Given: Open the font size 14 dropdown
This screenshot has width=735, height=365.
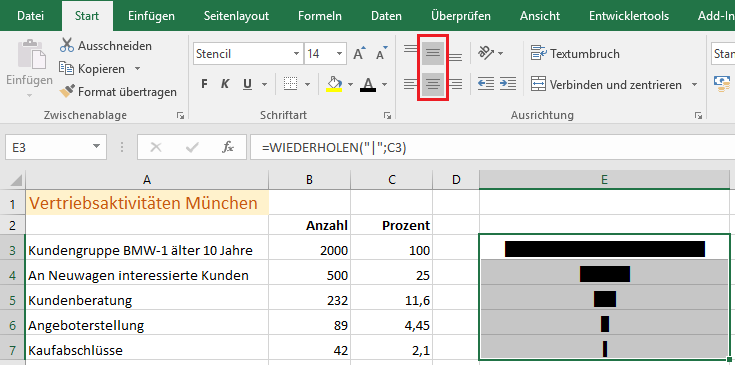Looking at the screenshot, I should [339, 54].
